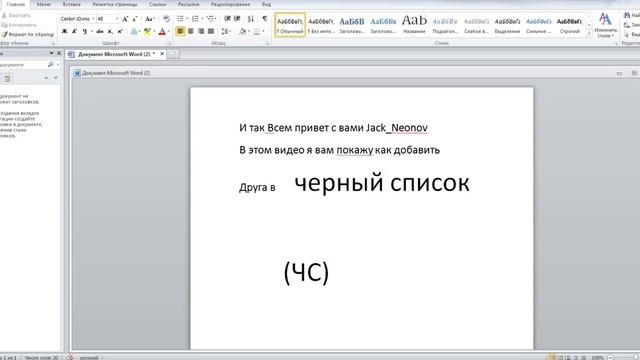Open the Вид ribbon tab
Viewport: 640px width, 360px height.
tap(266, 4)
